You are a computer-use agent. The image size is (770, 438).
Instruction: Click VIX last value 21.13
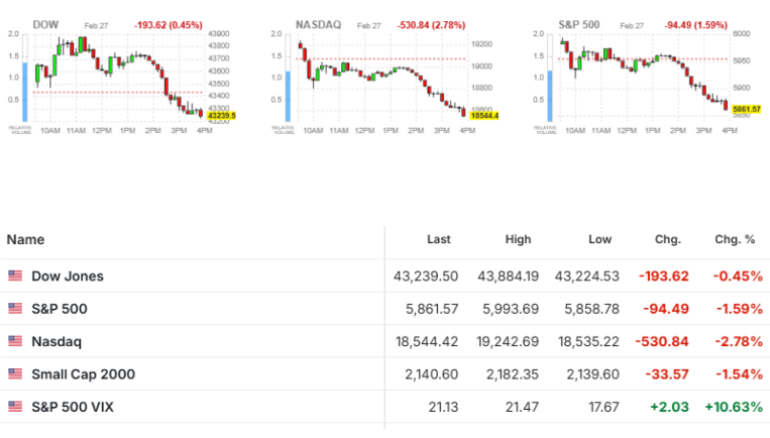click(443, 407)
